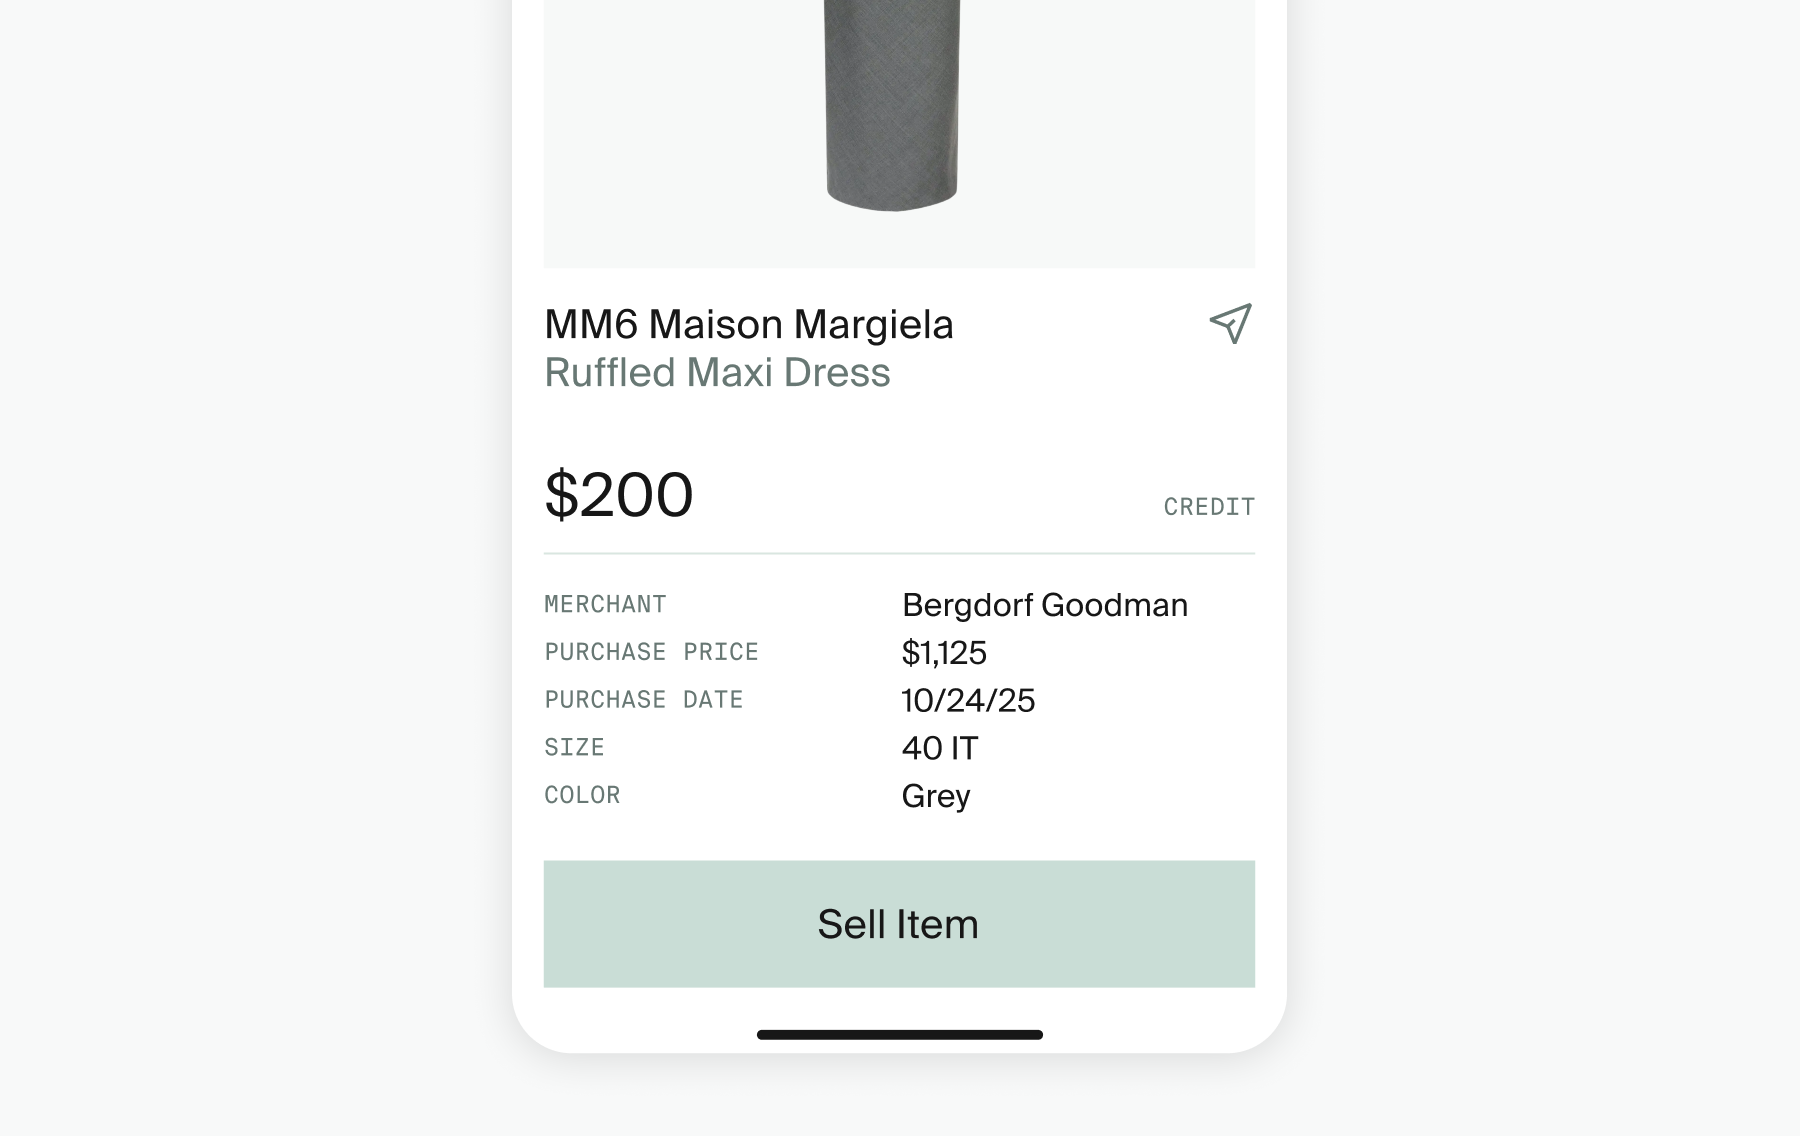Screen dimensions: 1800x1136
Task: Tap the $1,125 purchase price value
Action: click(944, 653)
